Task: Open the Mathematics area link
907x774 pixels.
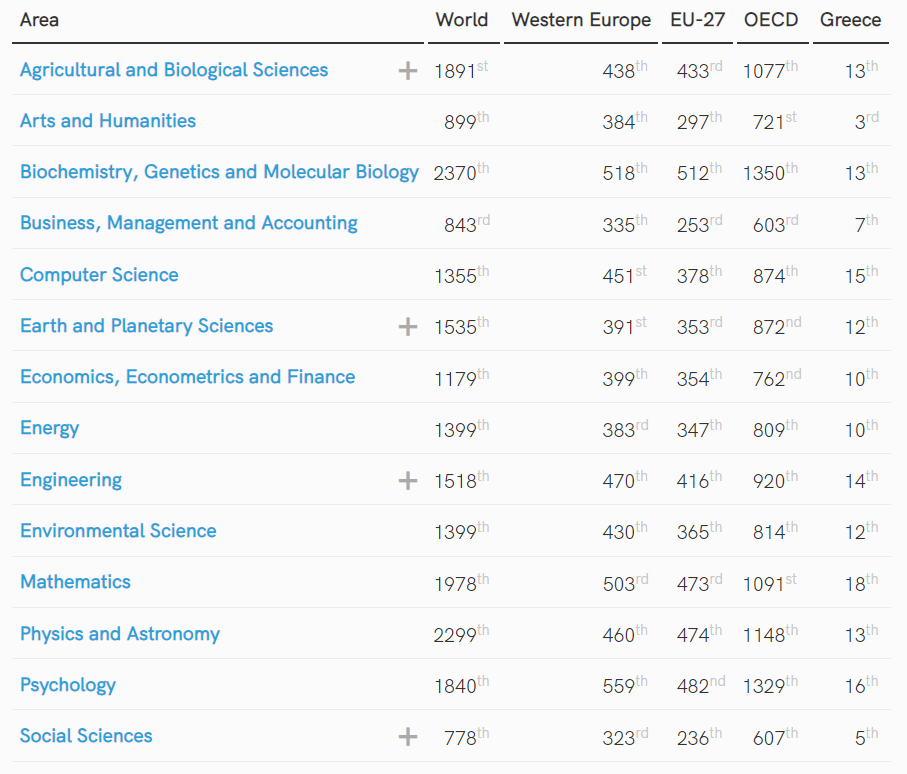Action: pos(75,582)
